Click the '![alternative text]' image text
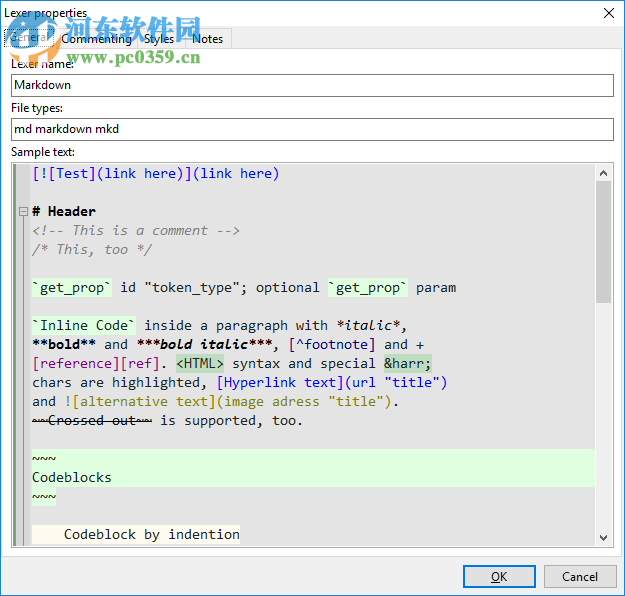Image resolution: width=625 pixels, height=596 pixels. coord(140,401)
